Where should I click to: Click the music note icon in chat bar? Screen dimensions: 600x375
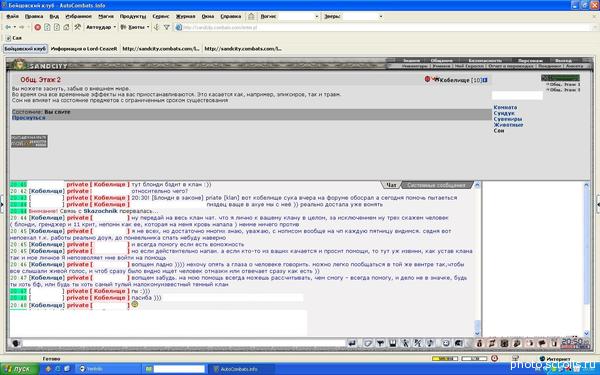tap(430, 343)
